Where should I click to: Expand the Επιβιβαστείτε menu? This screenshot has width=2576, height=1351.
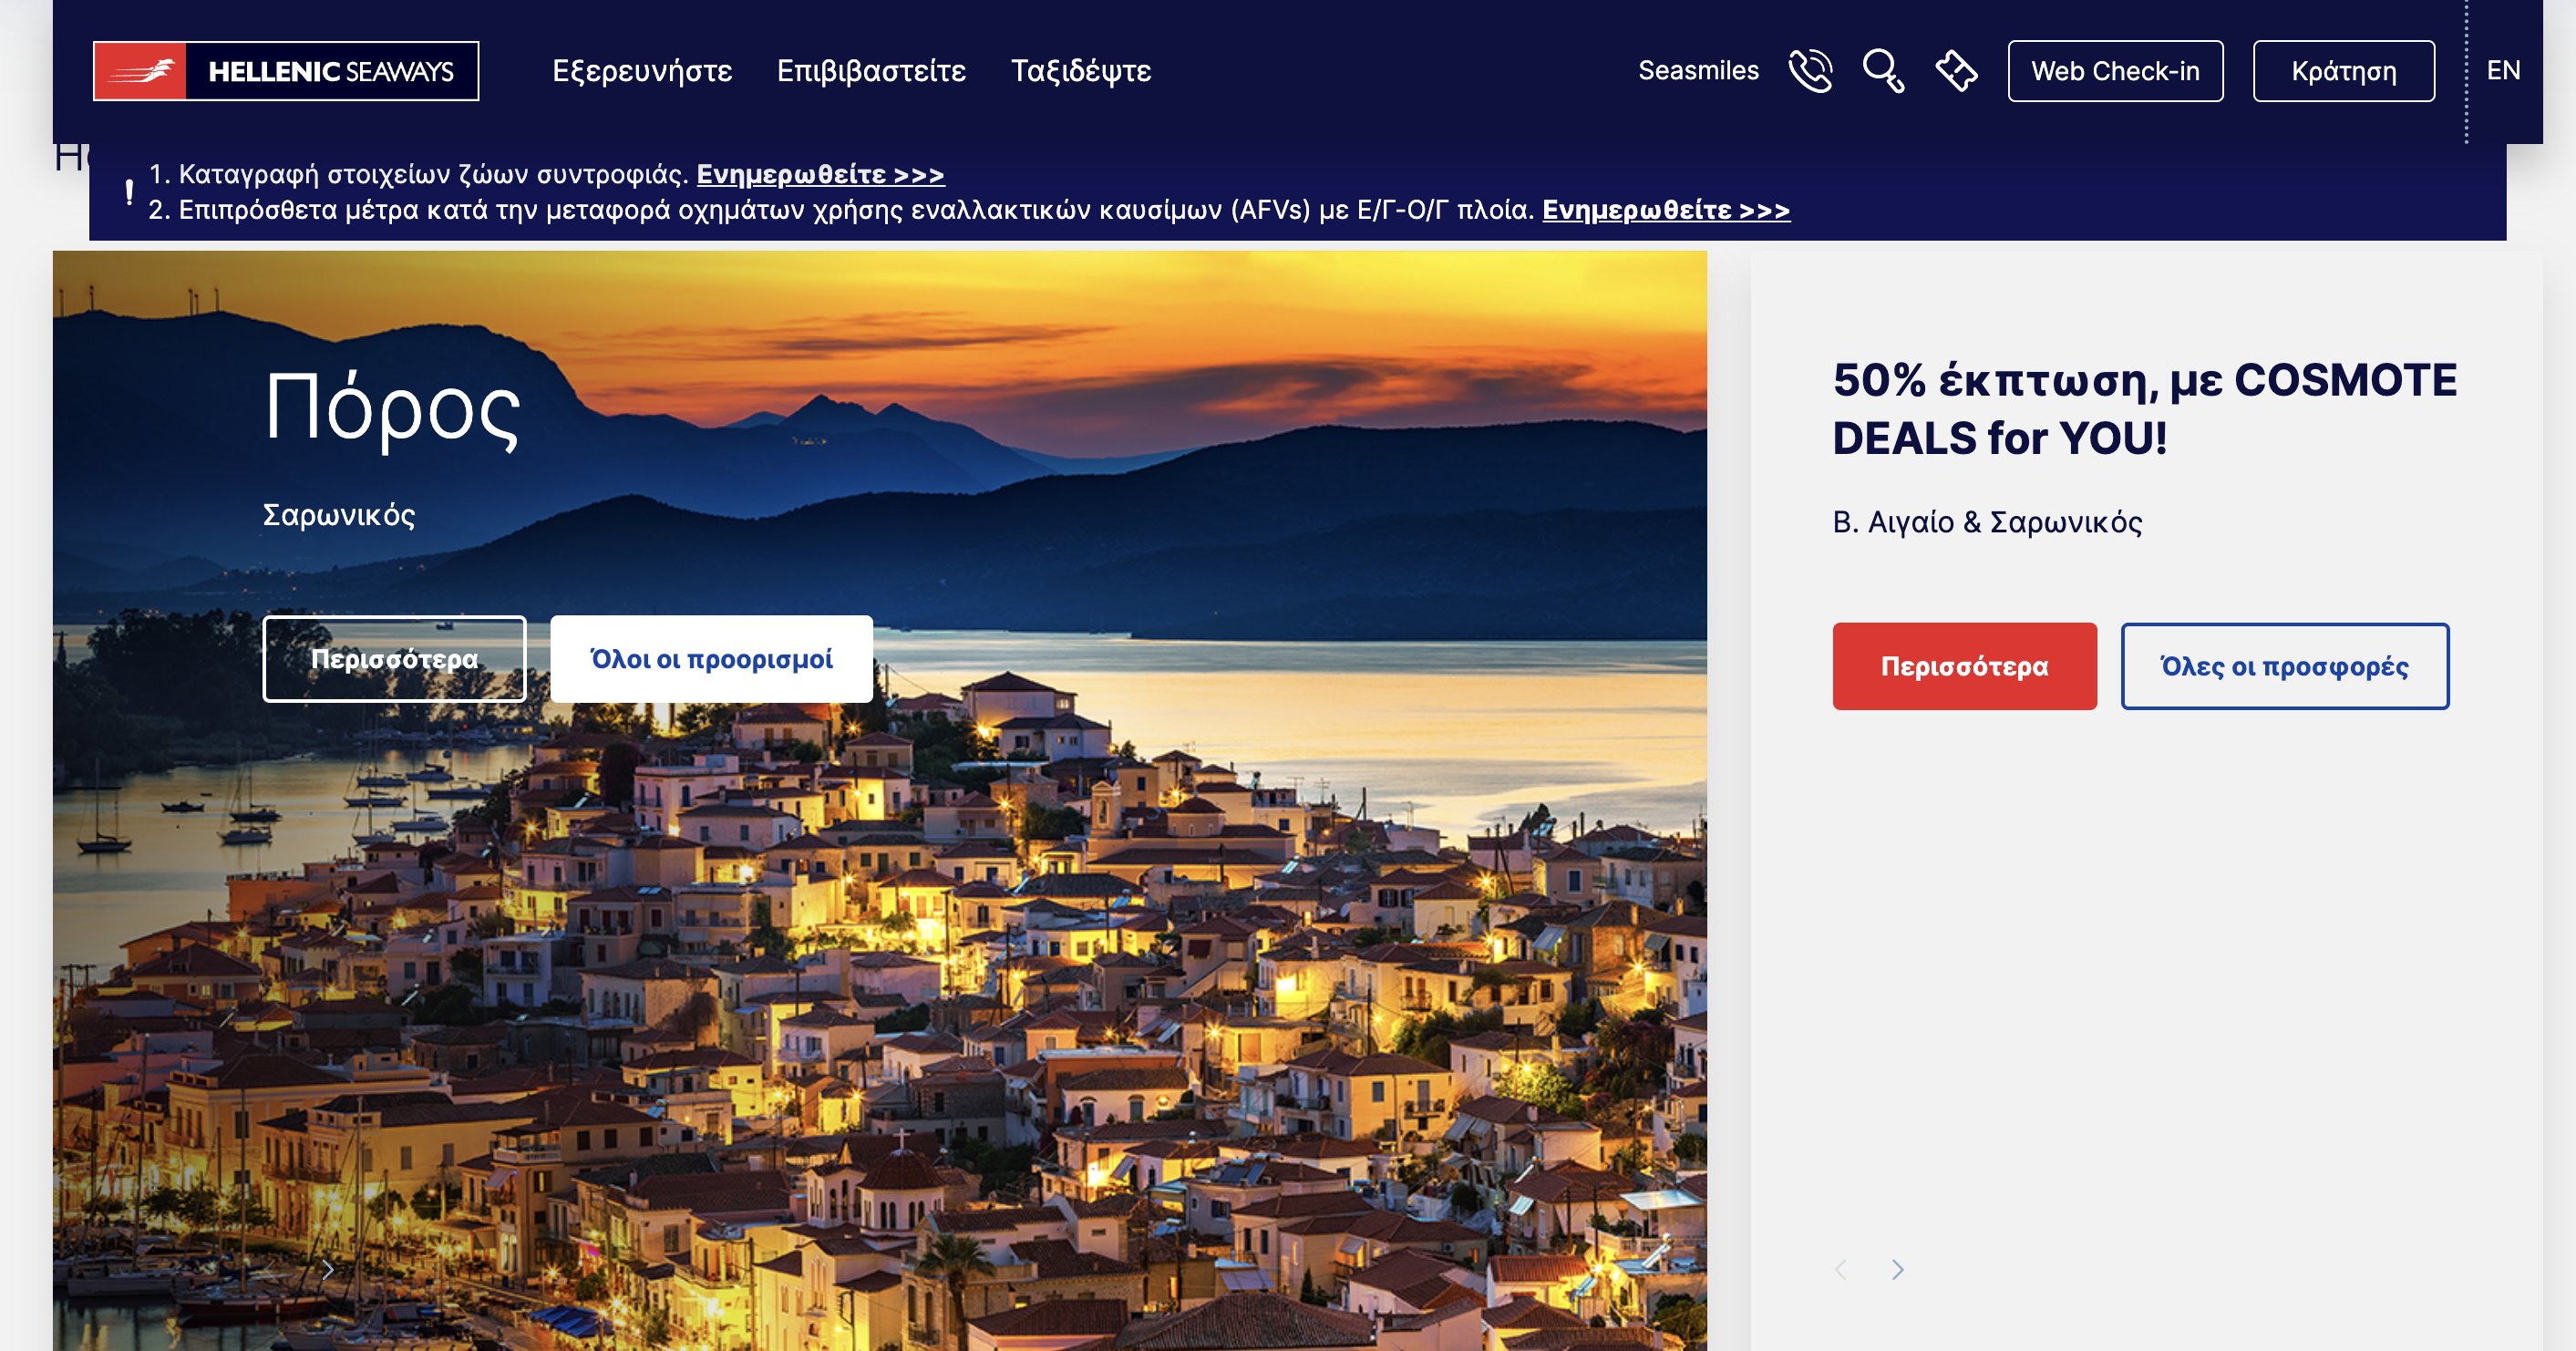(871, 71)
